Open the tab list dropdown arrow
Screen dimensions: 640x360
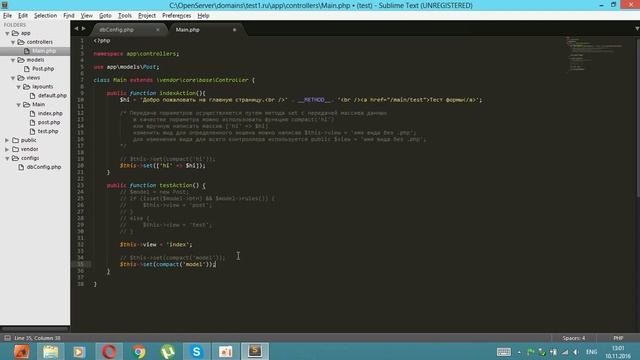pos(637,29)
